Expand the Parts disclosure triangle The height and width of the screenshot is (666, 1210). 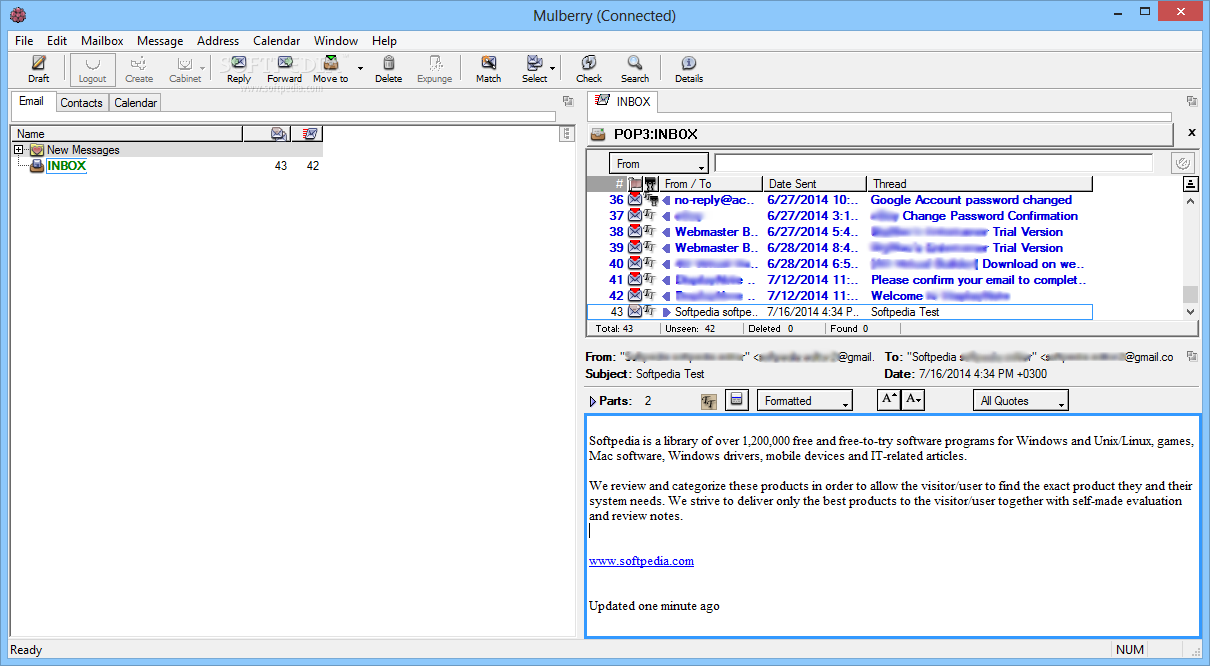point(593,401)
